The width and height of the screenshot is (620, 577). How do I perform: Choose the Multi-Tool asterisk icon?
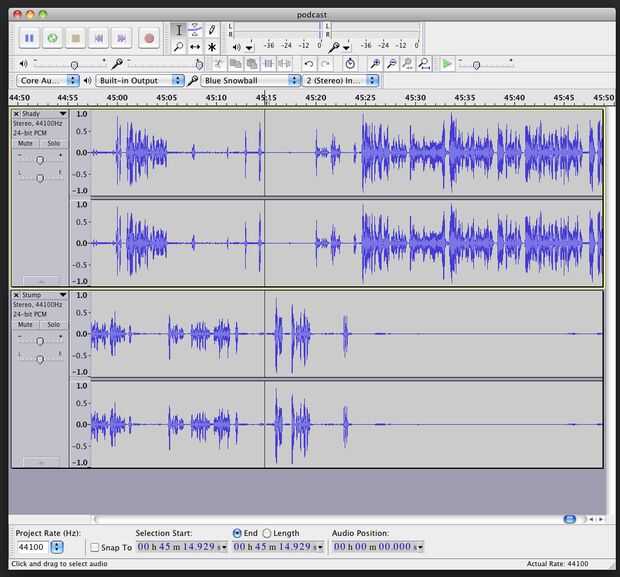(212, 47)
